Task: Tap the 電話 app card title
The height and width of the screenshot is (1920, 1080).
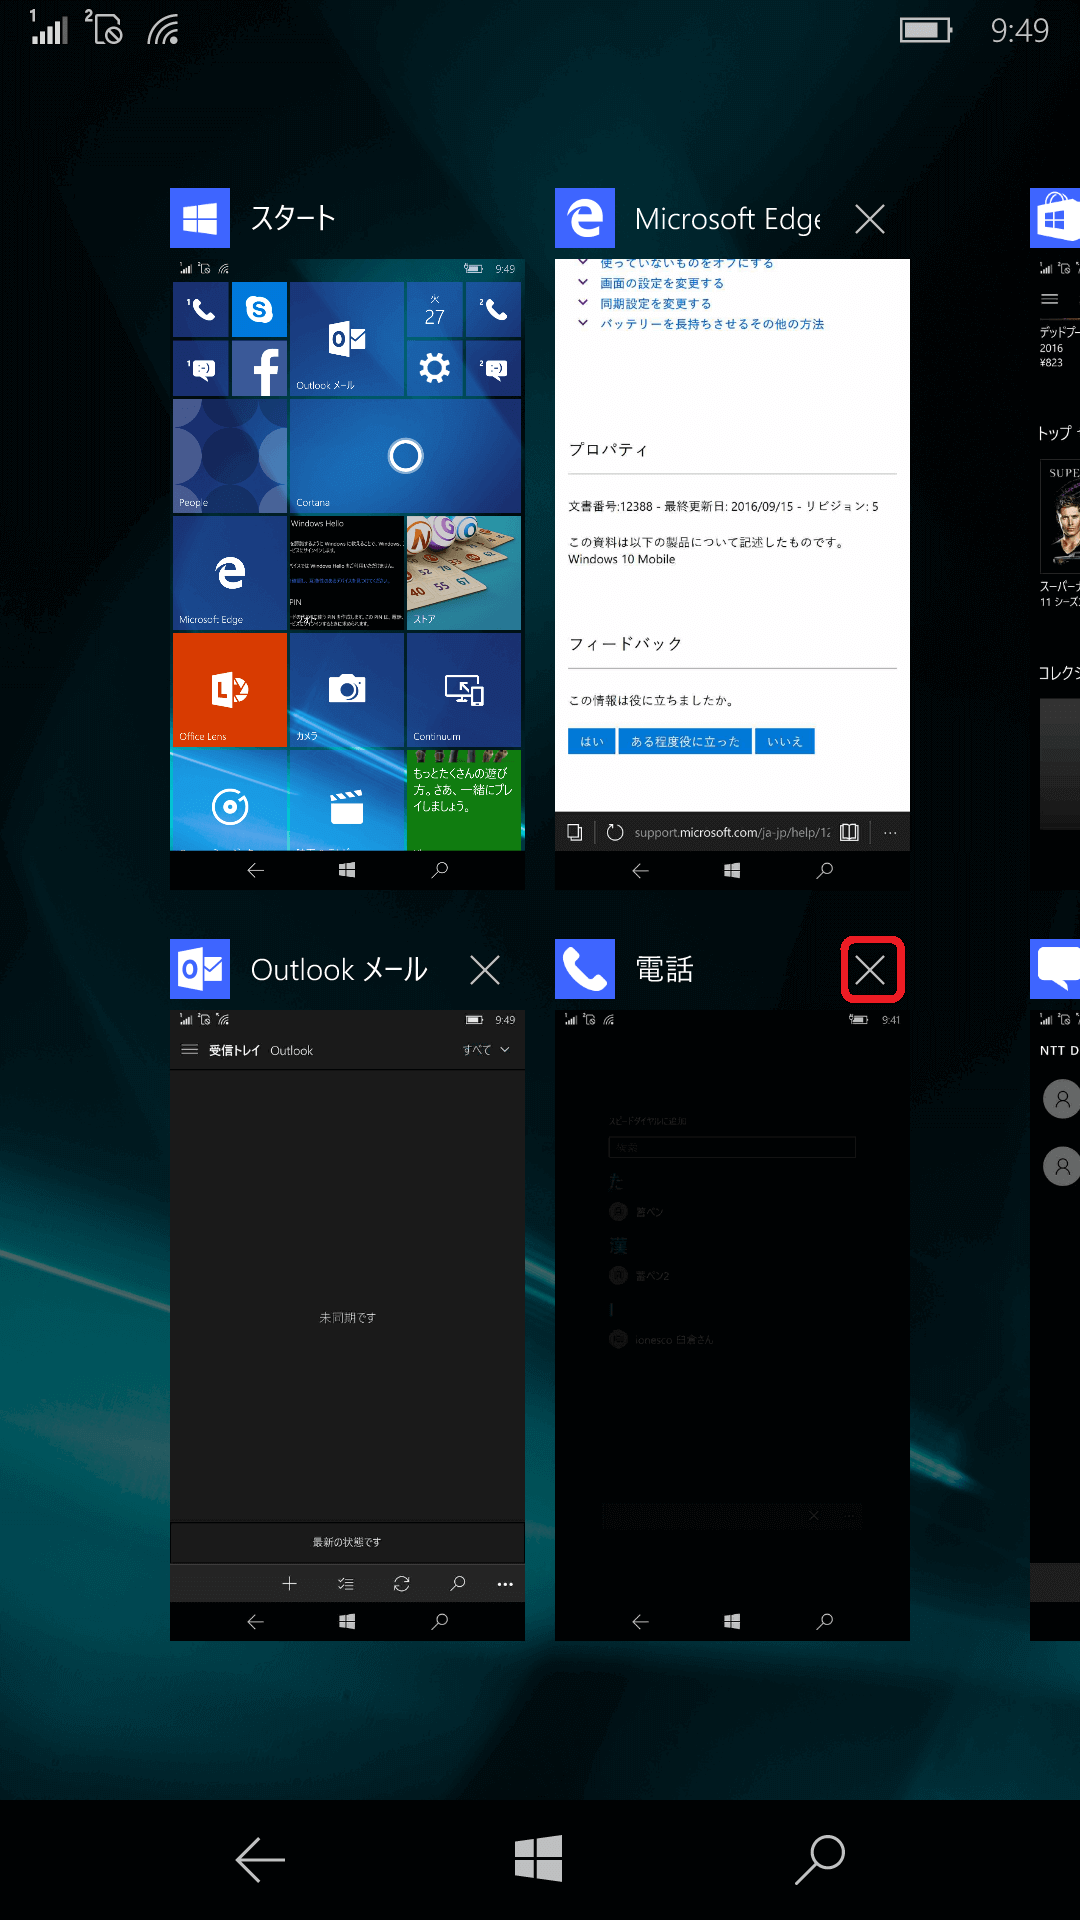Action: [x=665, y=969]
